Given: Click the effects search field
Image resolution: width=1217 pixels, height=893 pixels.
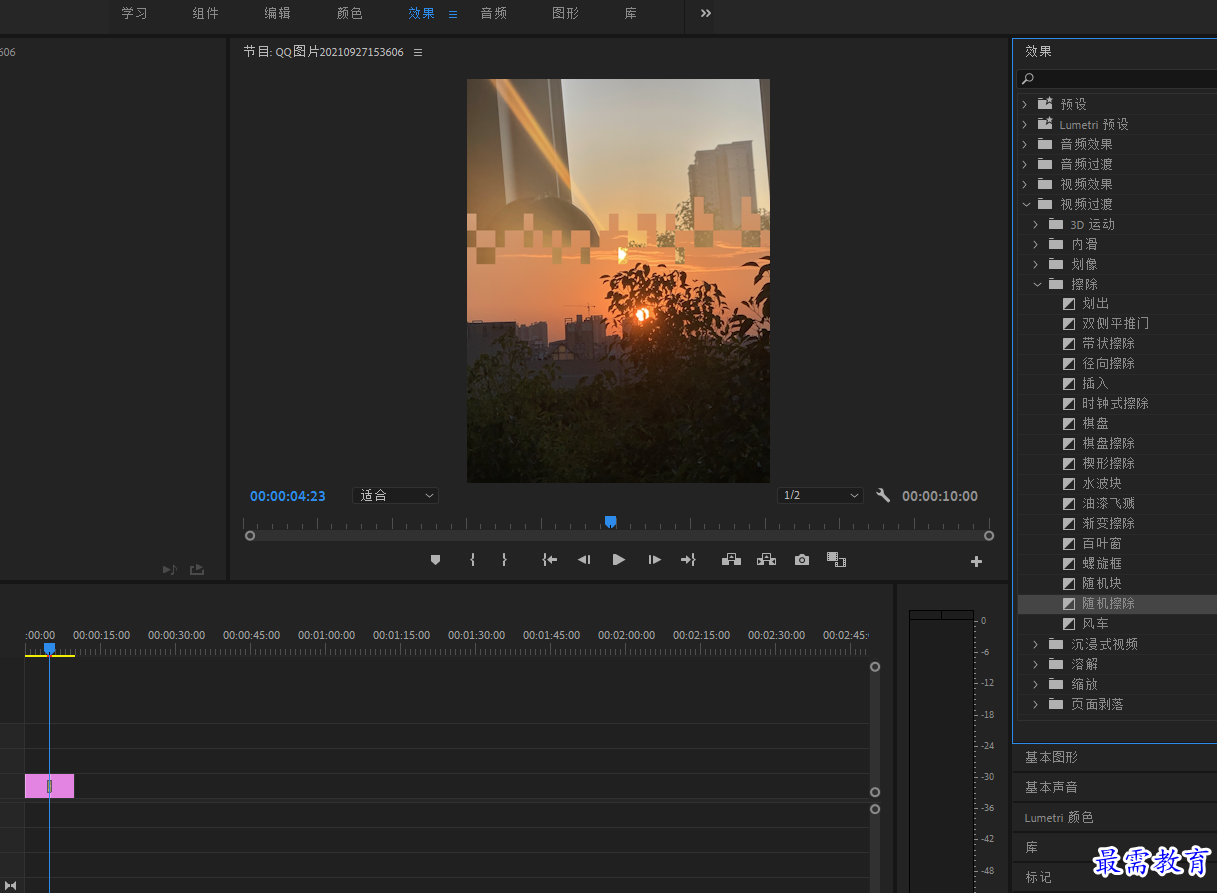Looking at the screenshot, I should (1117, 79).
